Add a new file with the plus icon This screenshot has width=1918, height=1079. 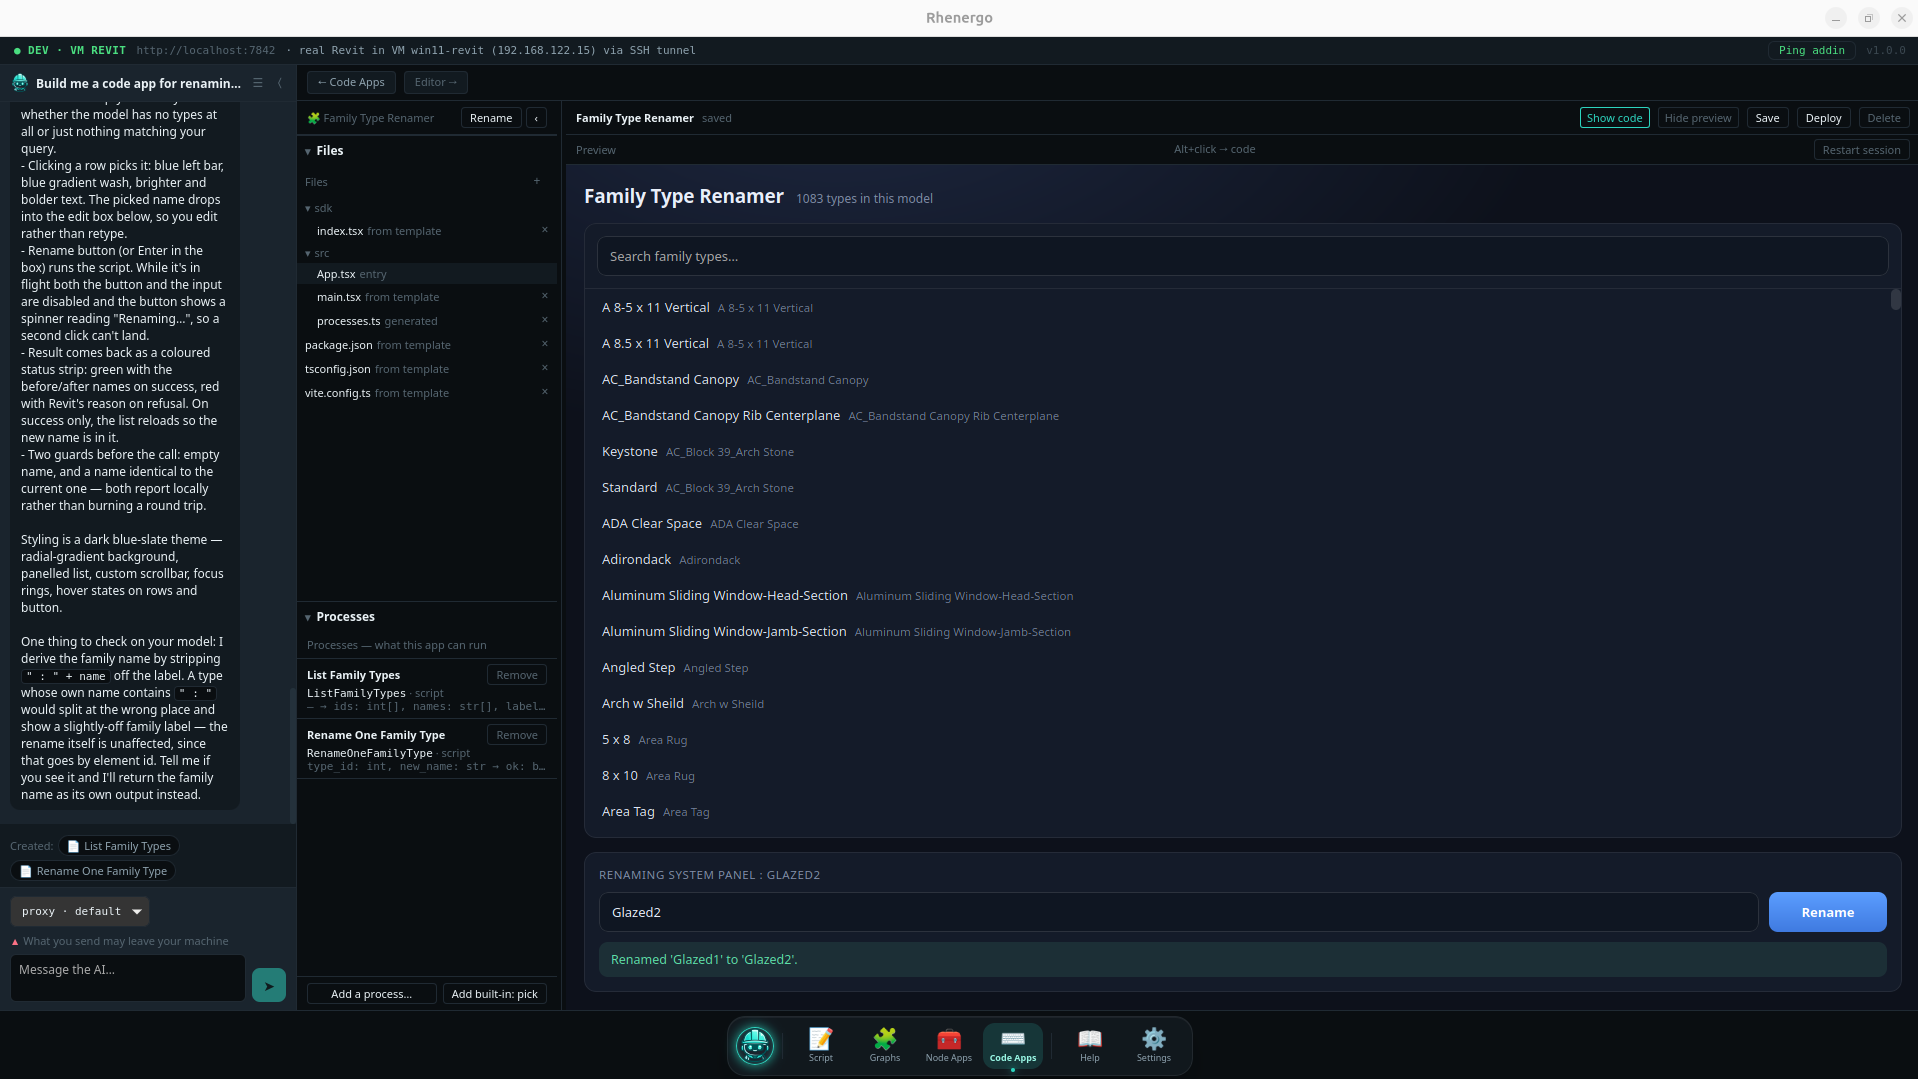point(537,181)
